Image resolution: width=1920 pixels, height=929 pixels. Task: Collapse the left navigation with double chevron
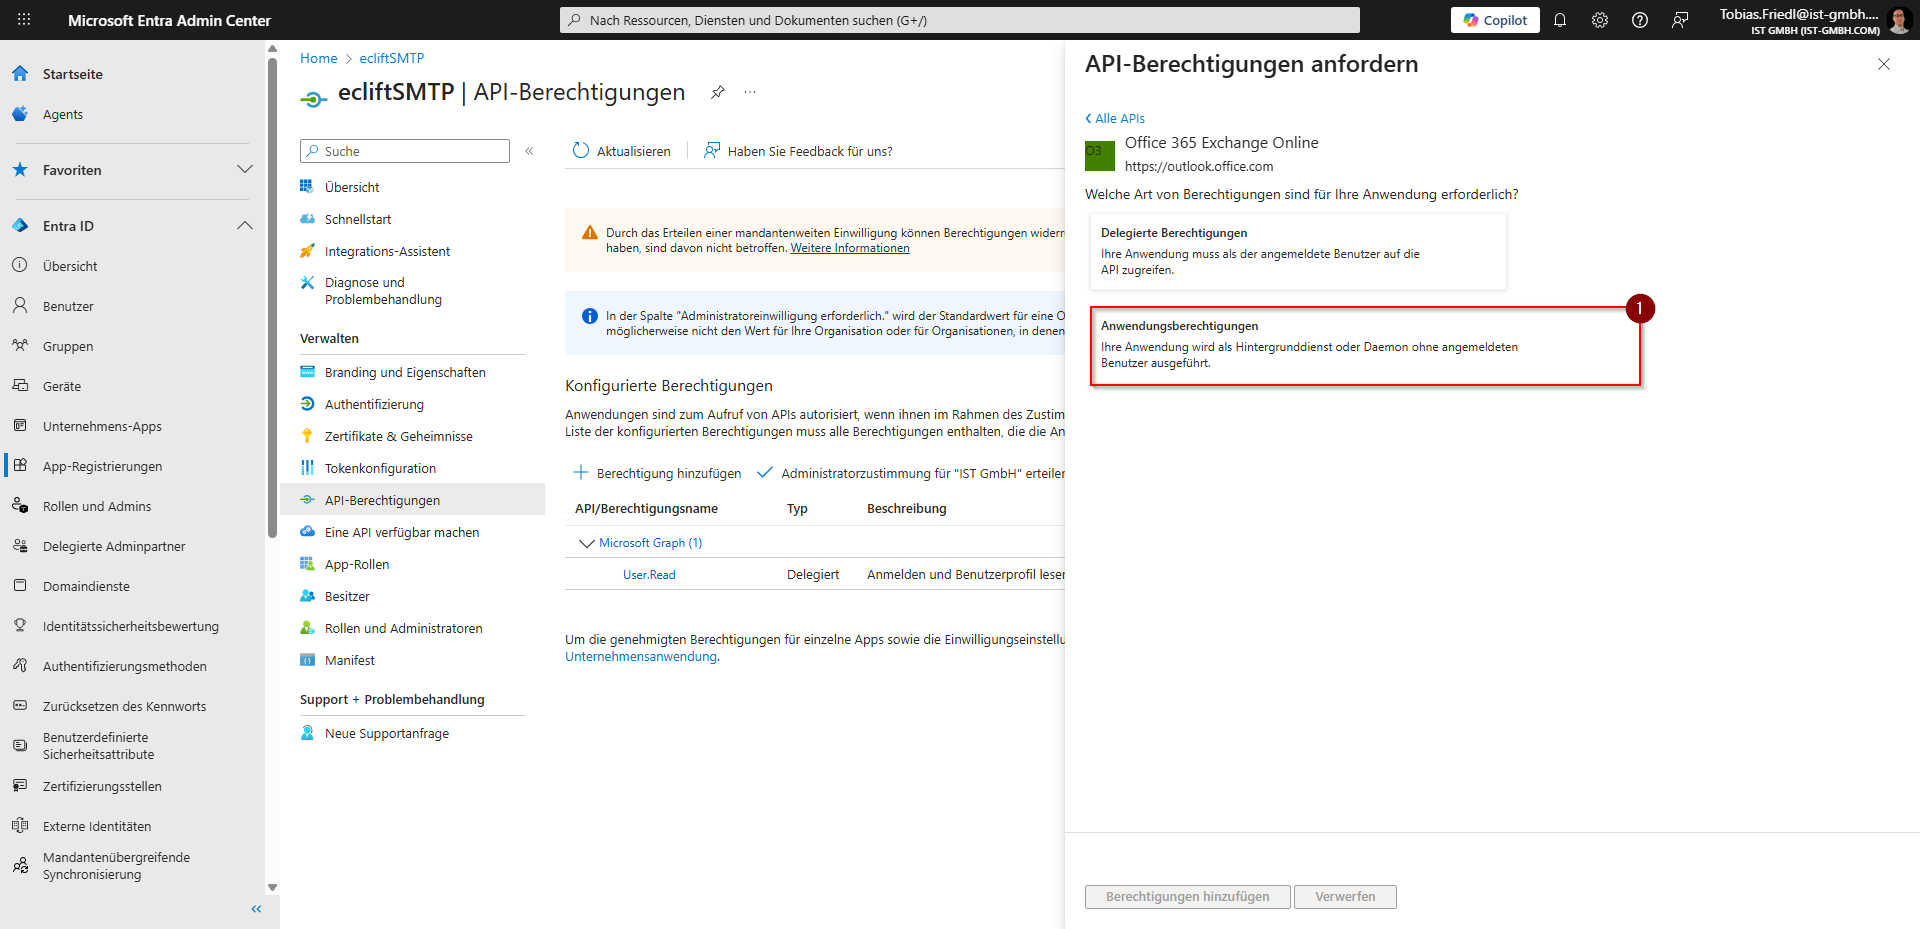[x=256, y=909]
